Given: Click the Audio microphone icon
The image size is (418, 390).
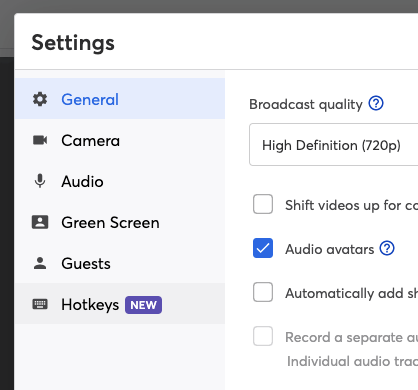Looking at the screenshot, I should pos(40,181).
